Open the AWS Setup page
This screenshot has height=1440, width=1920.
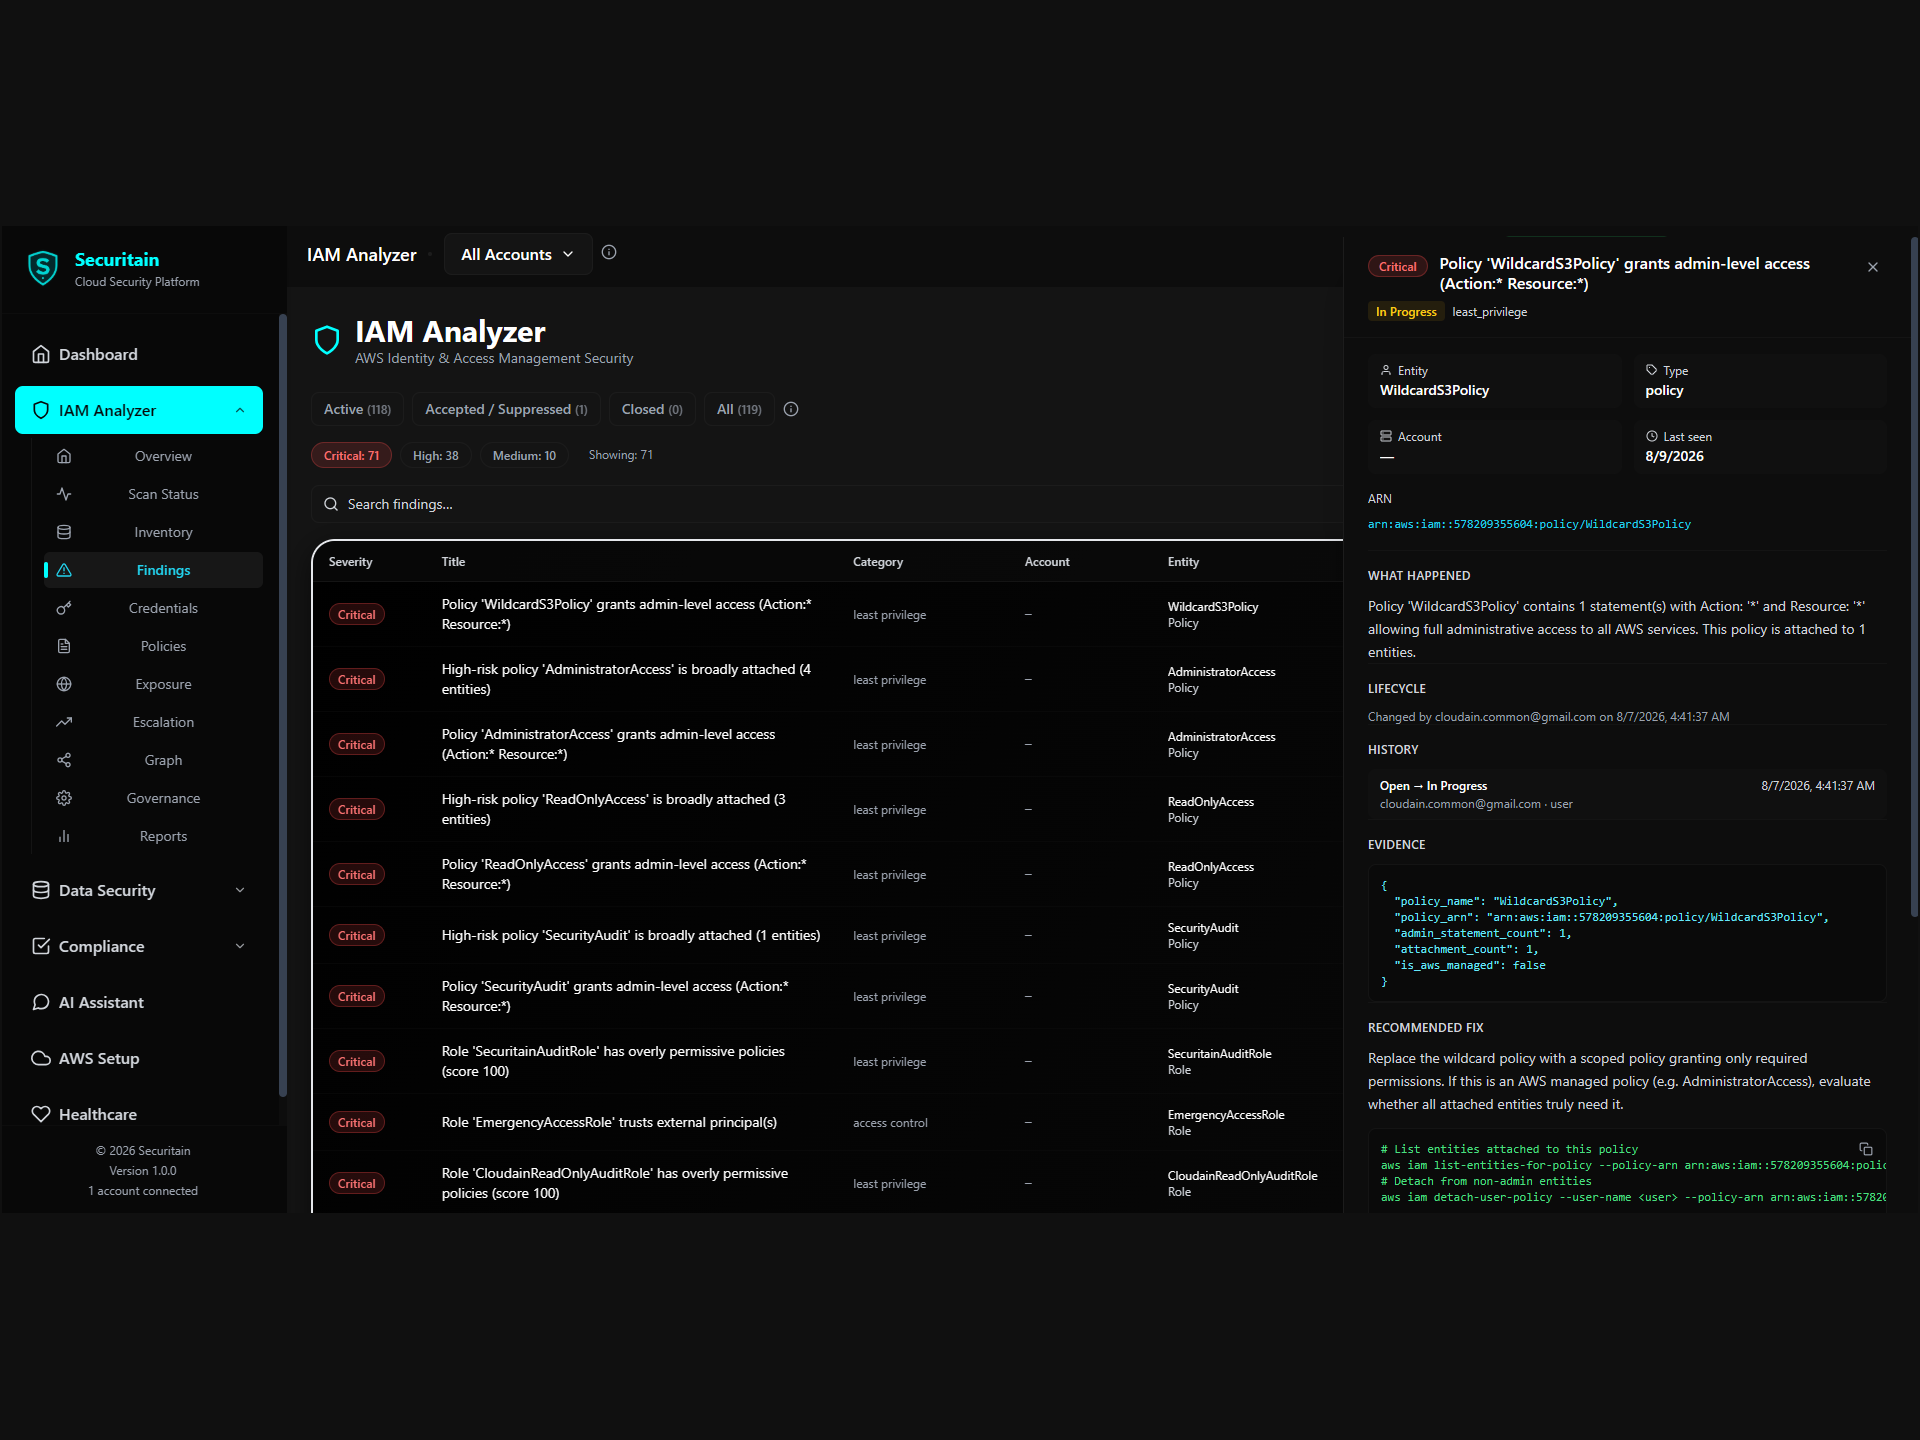(x=139, y=1058)
